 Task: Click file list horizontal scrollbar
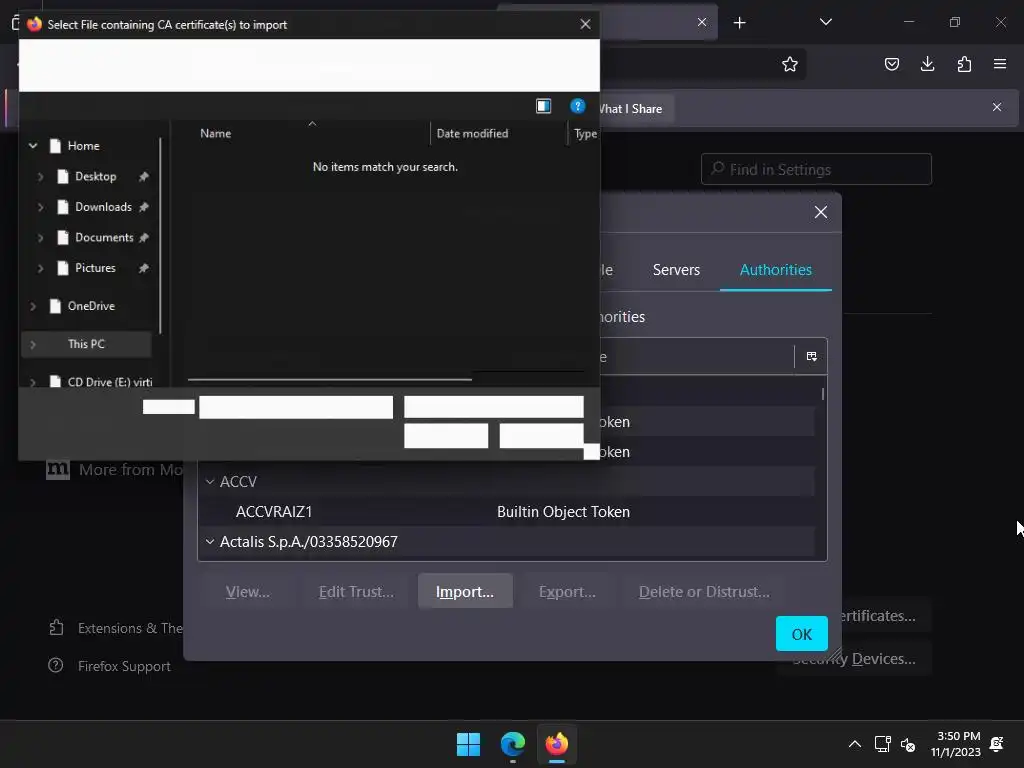pyautogui.click(x=329, y=379)
